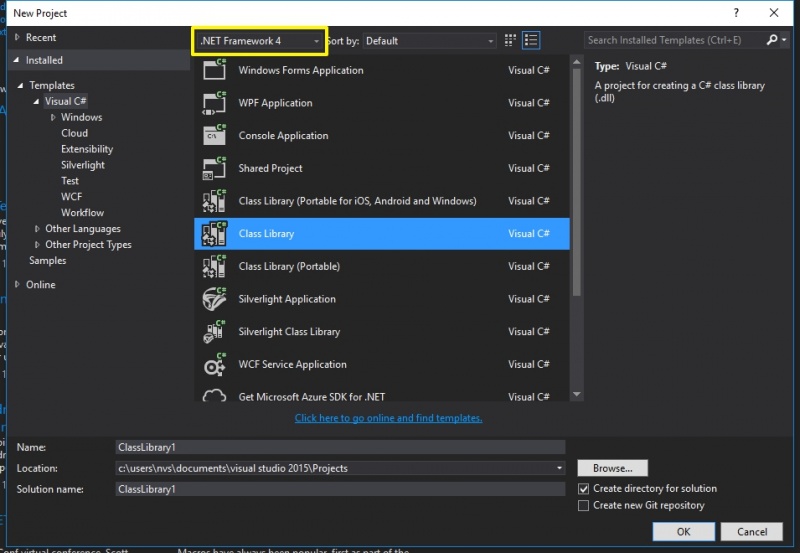
Task: Select the Silverlight Application row text
Action: point(287,298)
